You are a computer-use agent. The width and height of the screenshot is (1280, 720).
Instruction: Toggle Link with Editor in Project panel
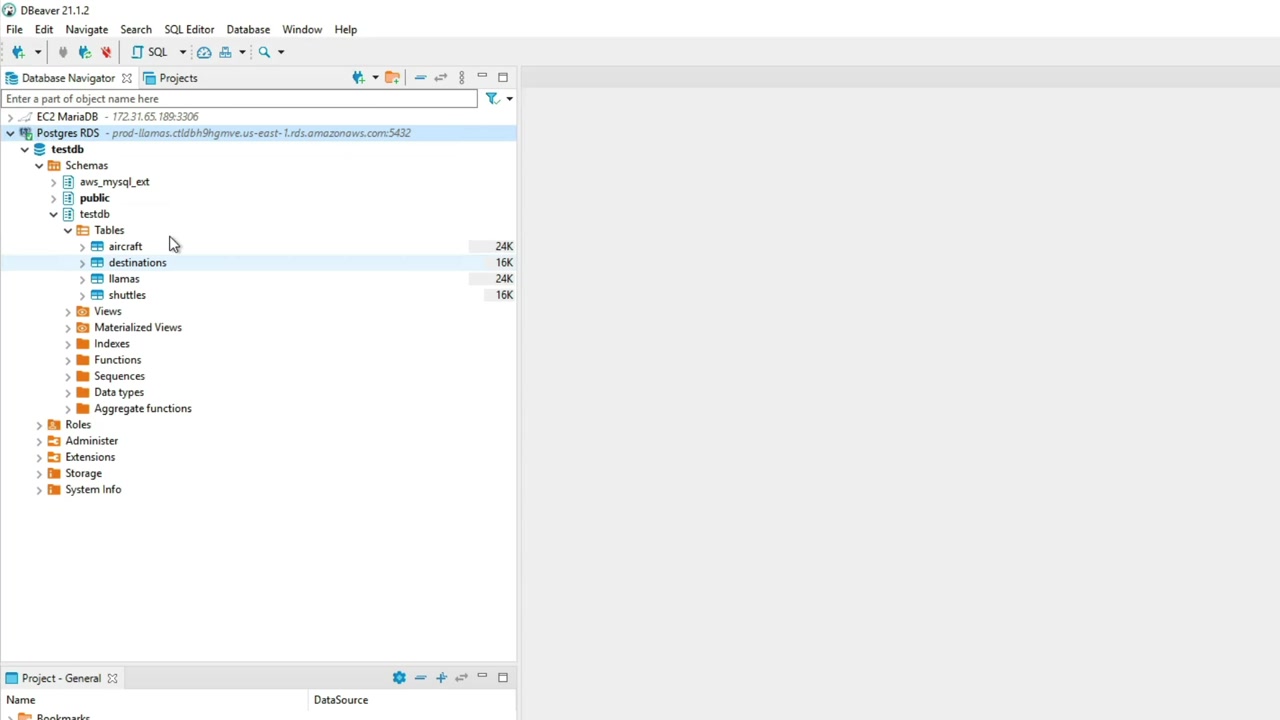461,678
